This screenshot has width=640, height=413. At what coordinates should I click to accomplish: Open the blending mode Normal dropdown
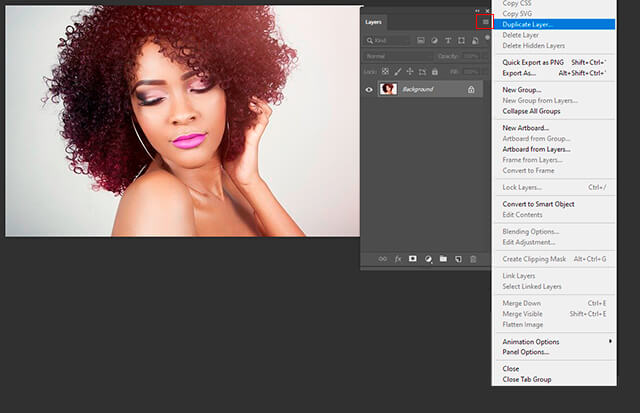pyautogui.click(x=398, y=56)
